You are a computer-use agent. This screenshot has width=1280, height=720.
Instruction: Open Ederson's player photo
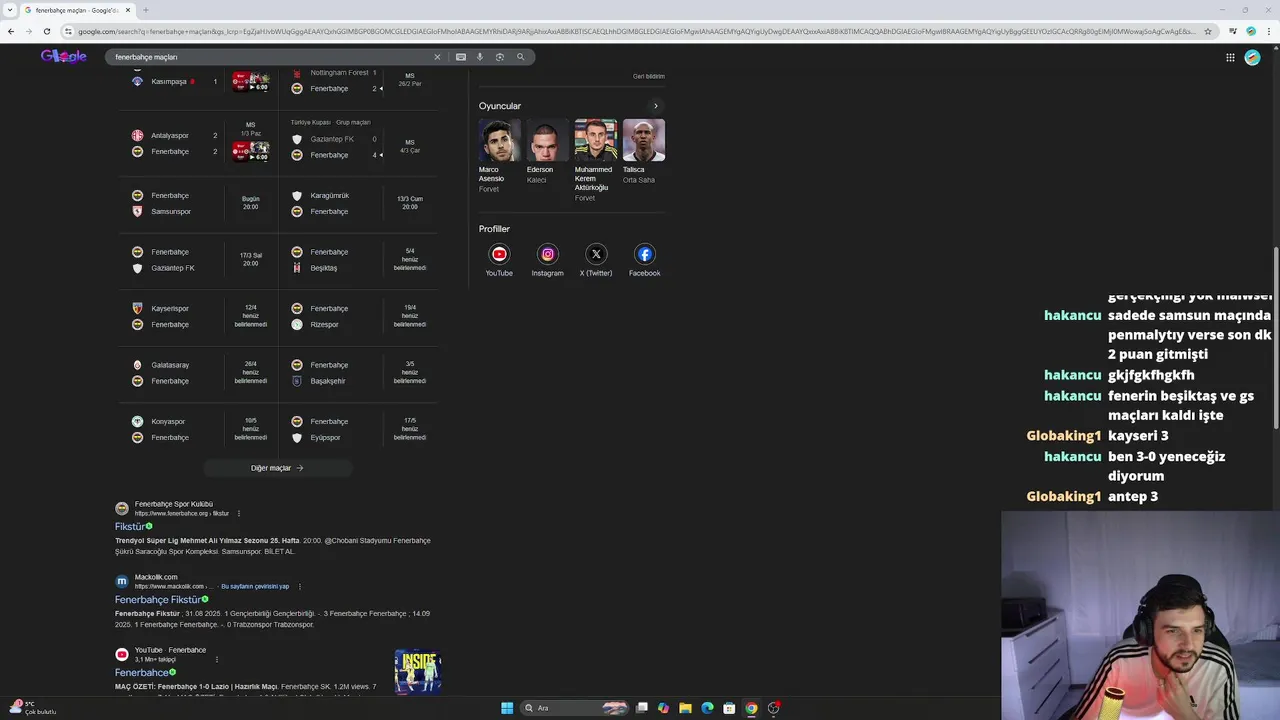click(547, 140)
